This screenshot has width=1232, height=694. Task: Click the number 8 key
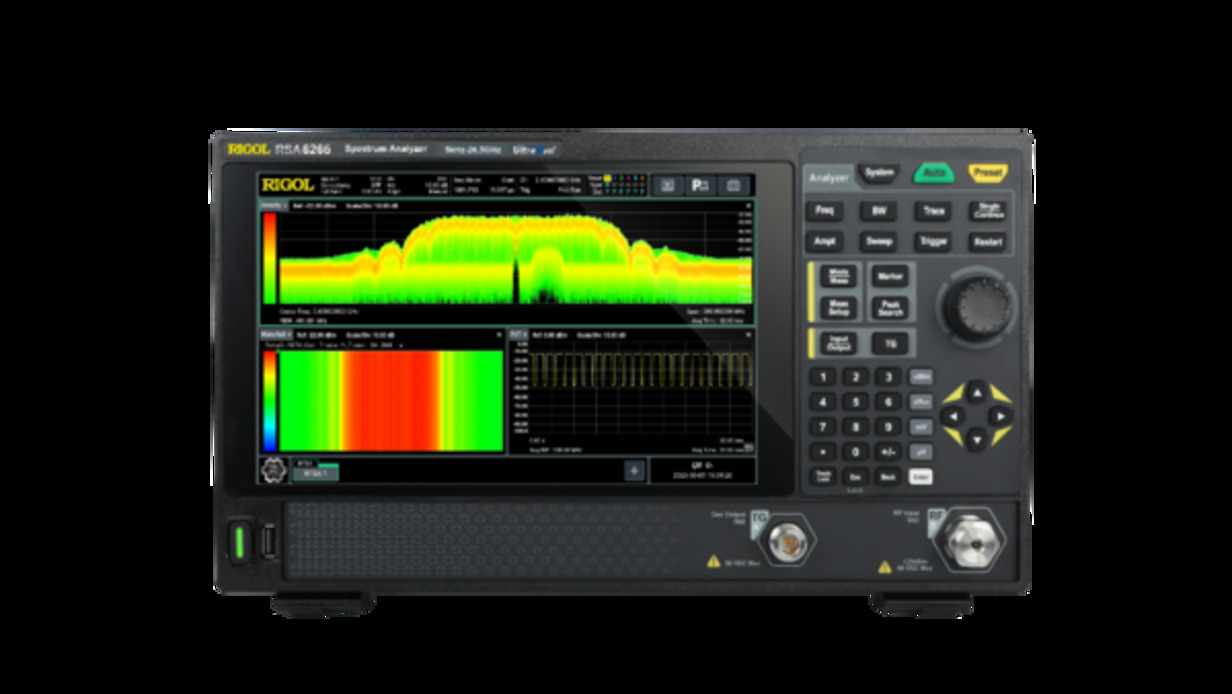[x=855, y=427]
